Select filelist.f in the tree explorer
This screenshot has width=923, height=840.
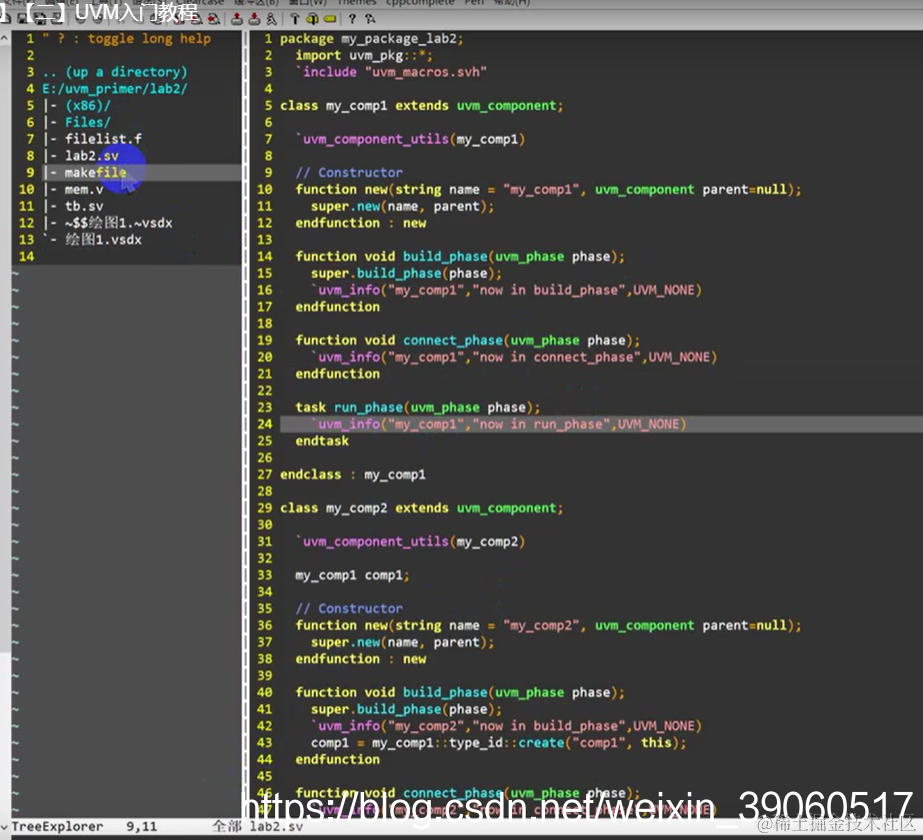pyautogui.click(x=103, y=139)
